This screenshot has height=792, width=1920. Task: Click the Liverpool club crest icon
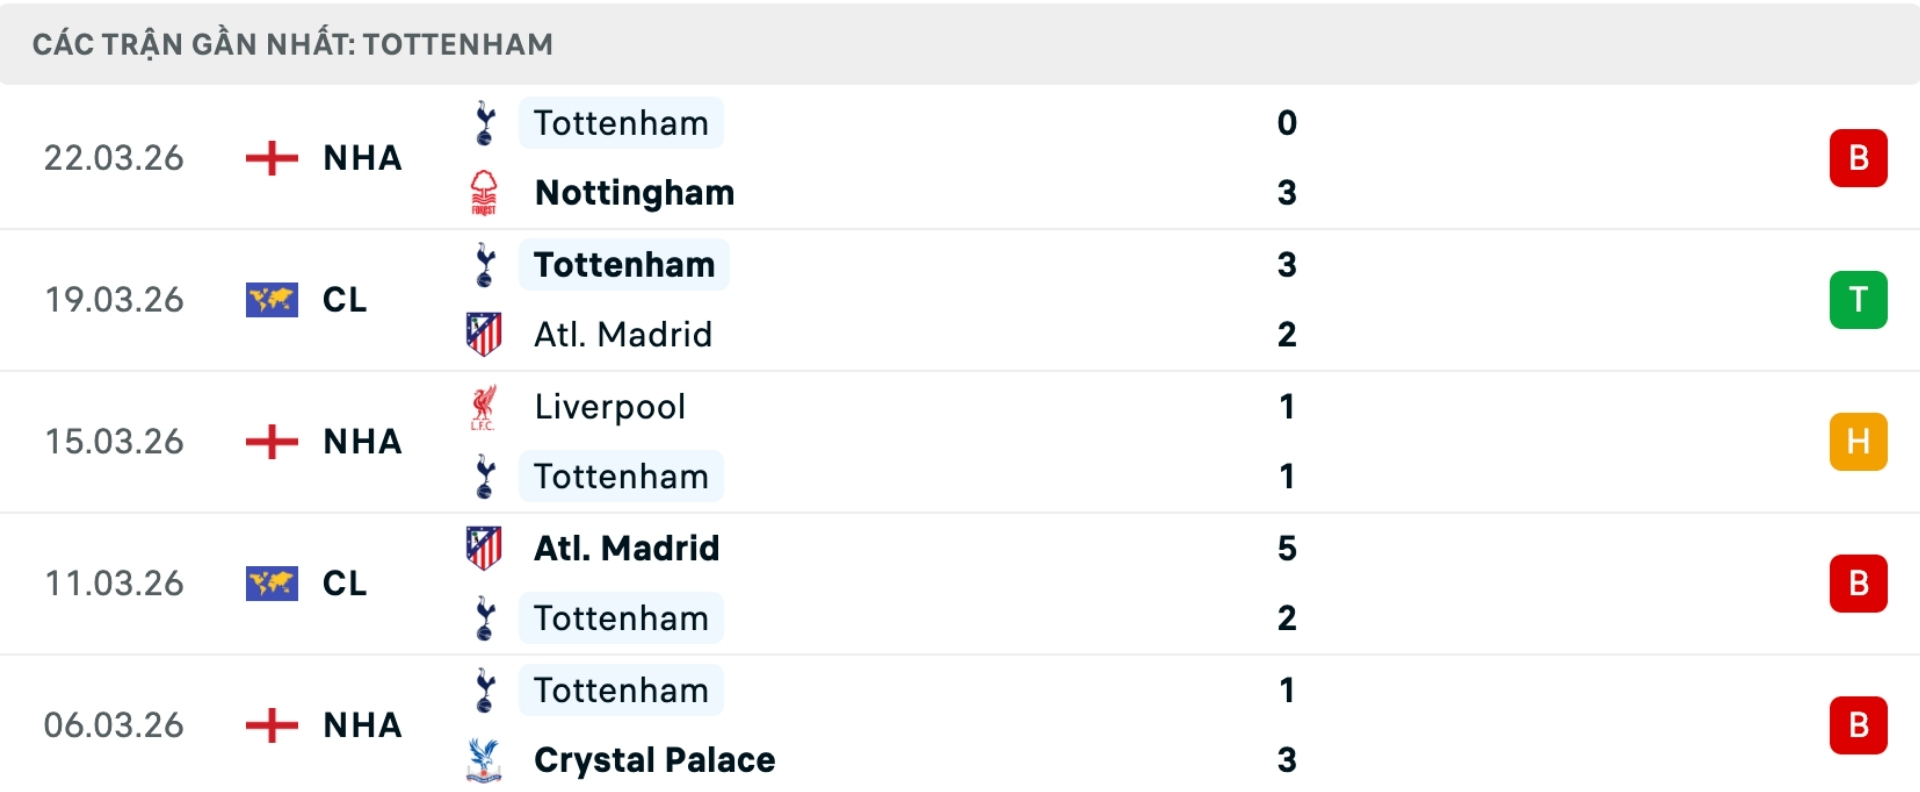click(x=484, y=407)
